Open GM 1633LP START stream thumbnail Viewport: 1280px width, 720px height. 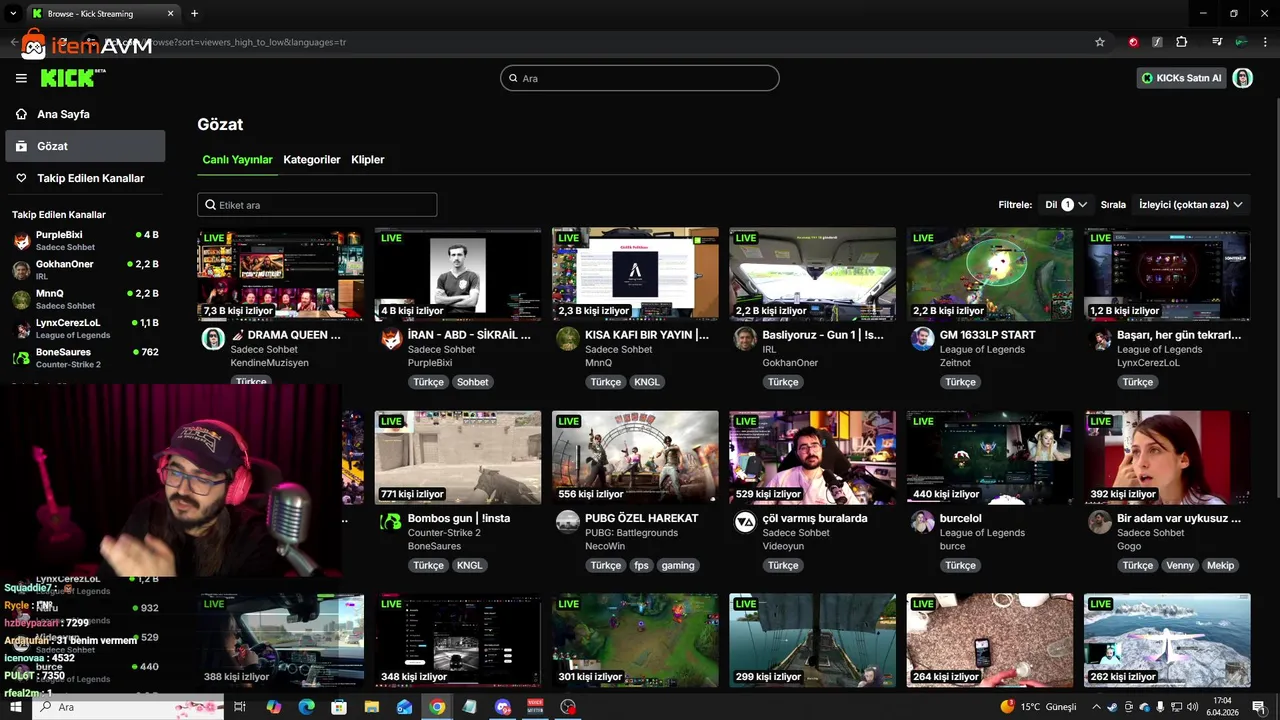pyautogui.click(x=990, y=274)
